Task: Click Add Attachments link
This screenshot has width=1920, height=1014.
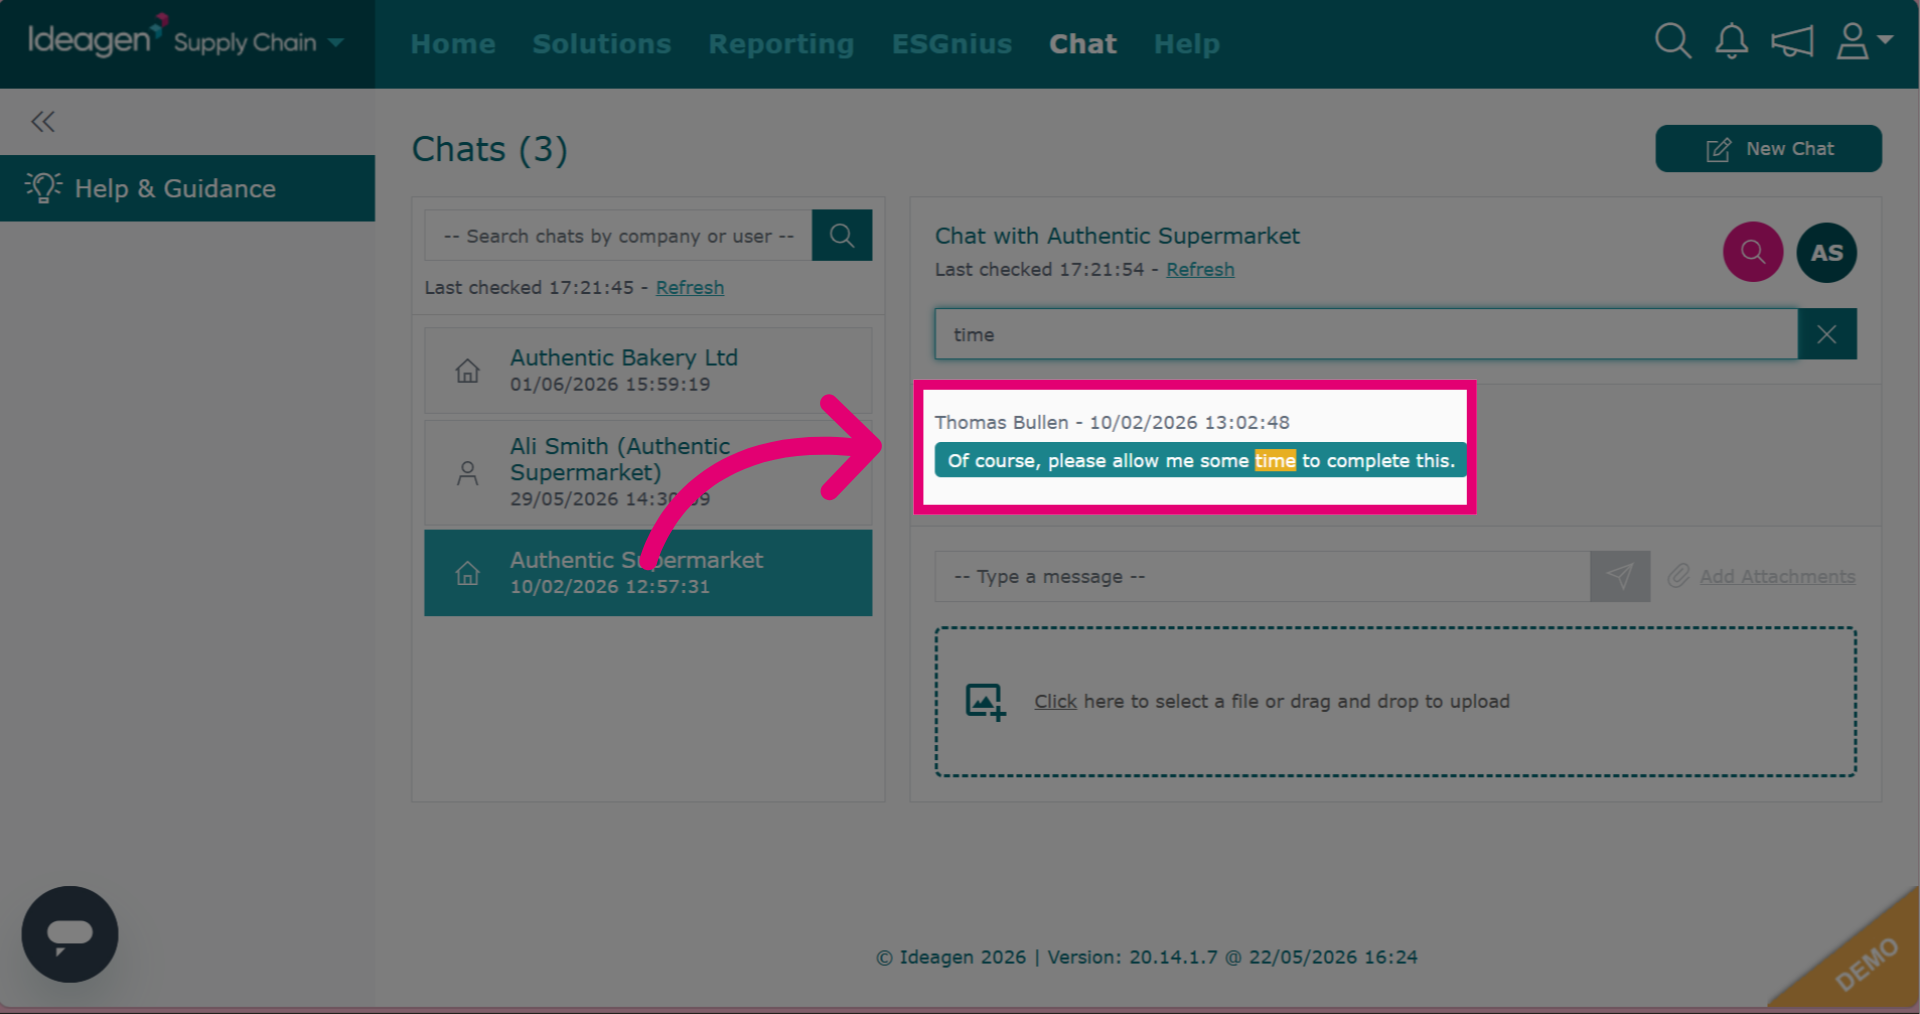Action: (1777, 577)
